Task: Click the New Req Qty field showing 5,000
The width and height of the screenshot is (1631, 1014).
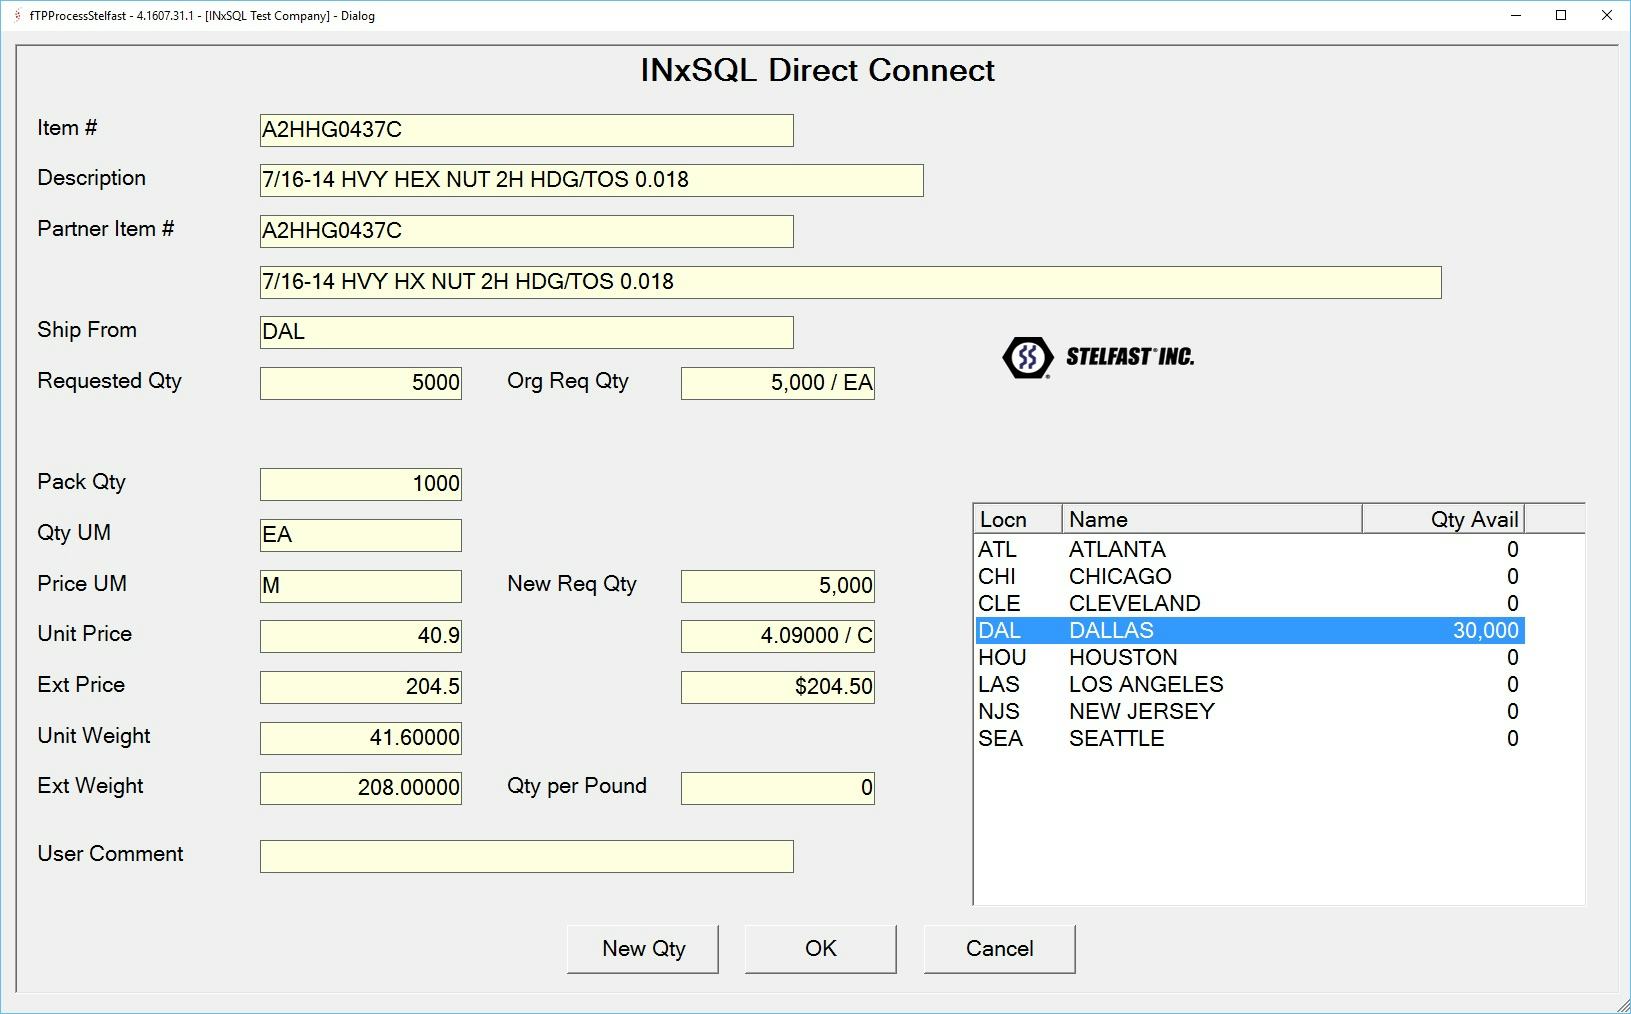Action: point(777,586)
